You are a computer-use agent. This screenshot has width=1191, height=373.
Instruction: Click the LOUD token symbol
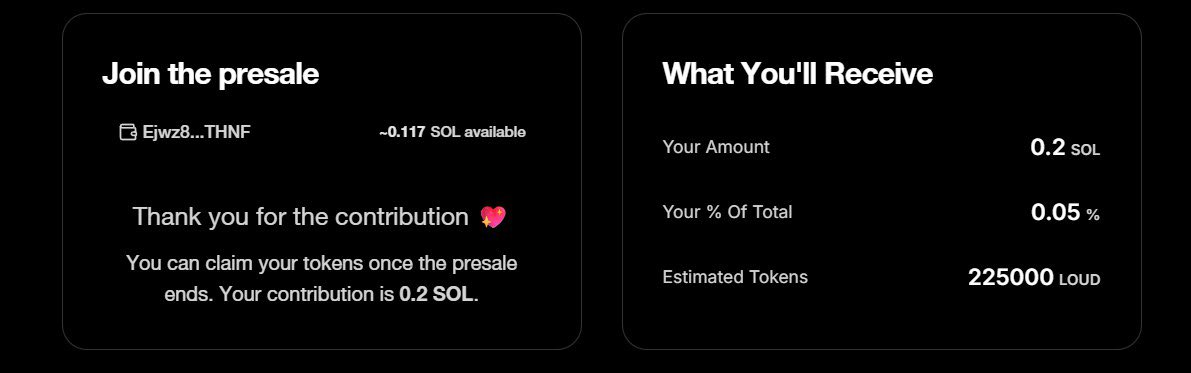click(1079, 280)
